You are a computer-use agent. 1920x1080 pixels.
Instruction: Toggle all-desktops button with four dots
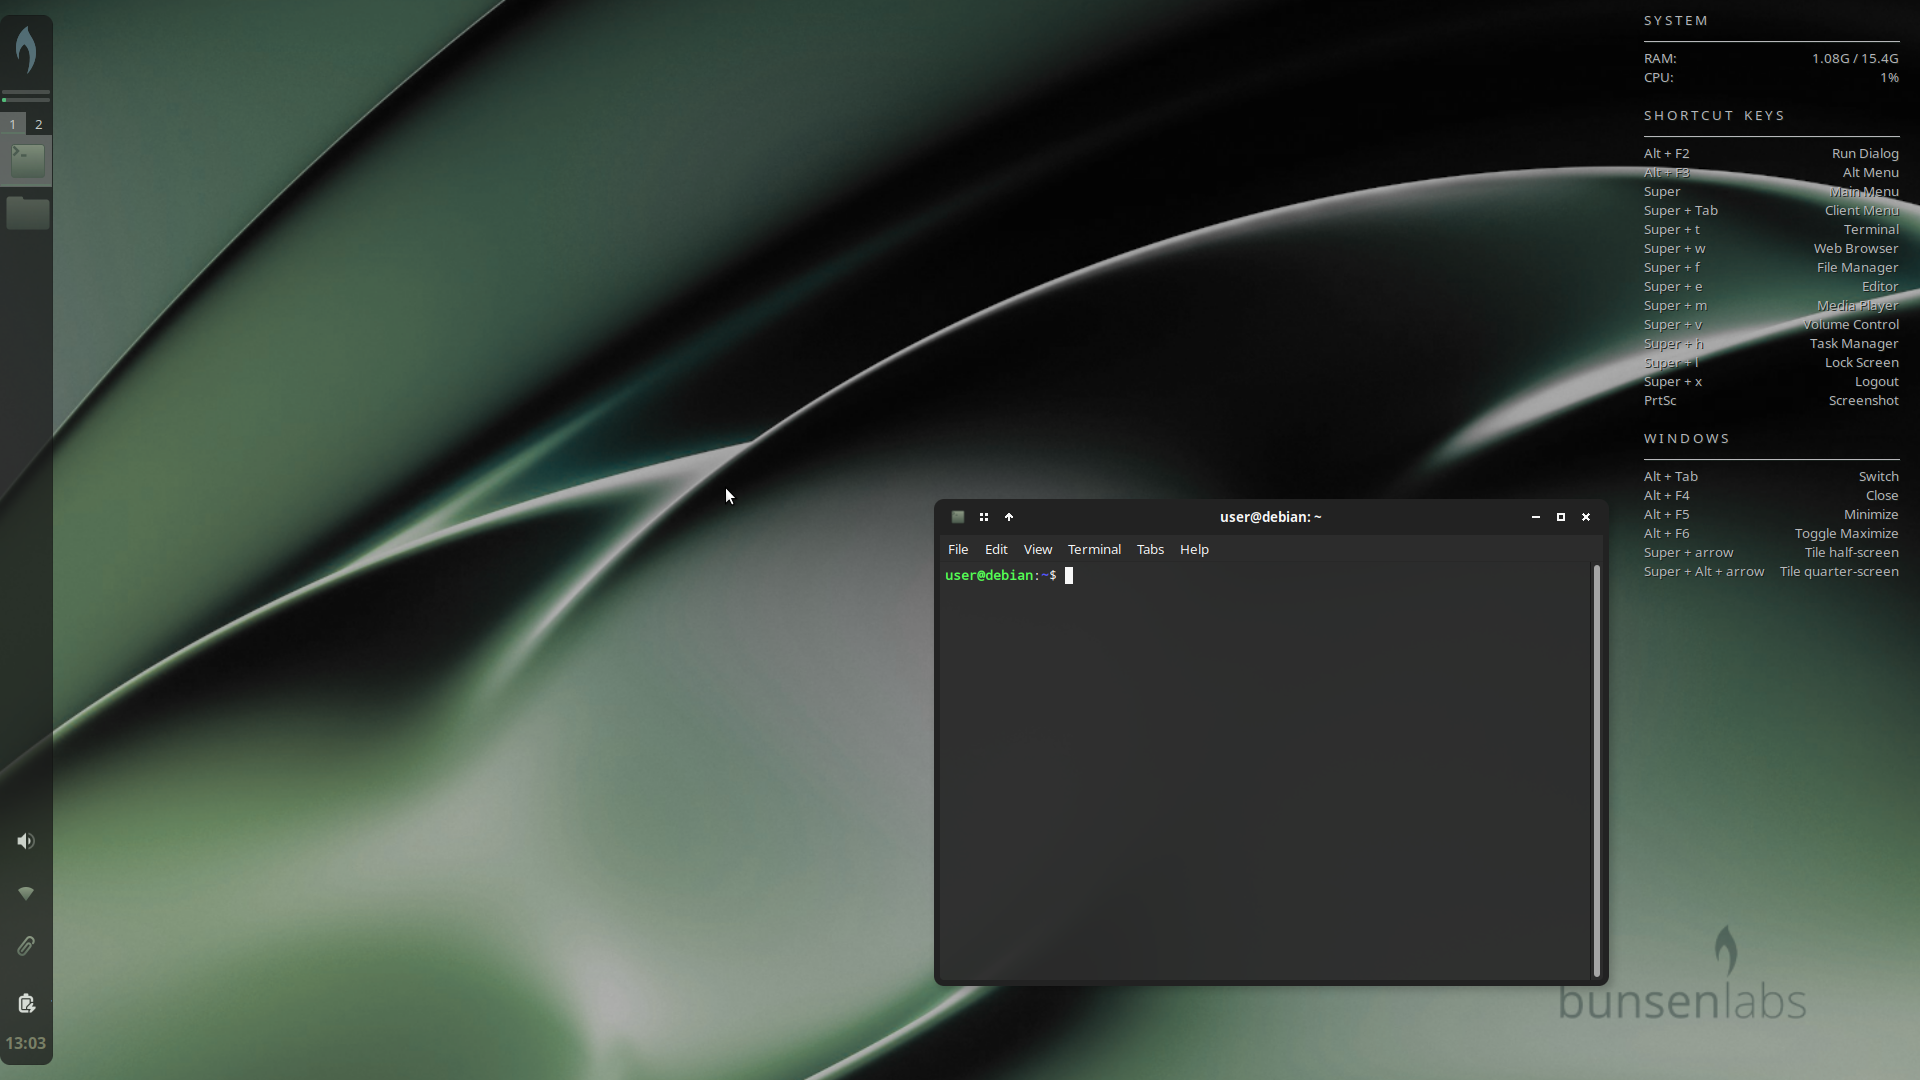(984, 517)
